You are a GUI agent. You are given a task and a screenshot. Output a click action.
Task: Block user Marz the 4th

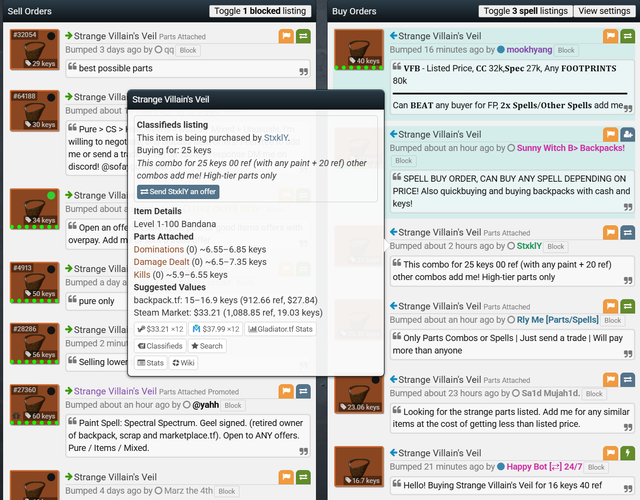point(227,491)
